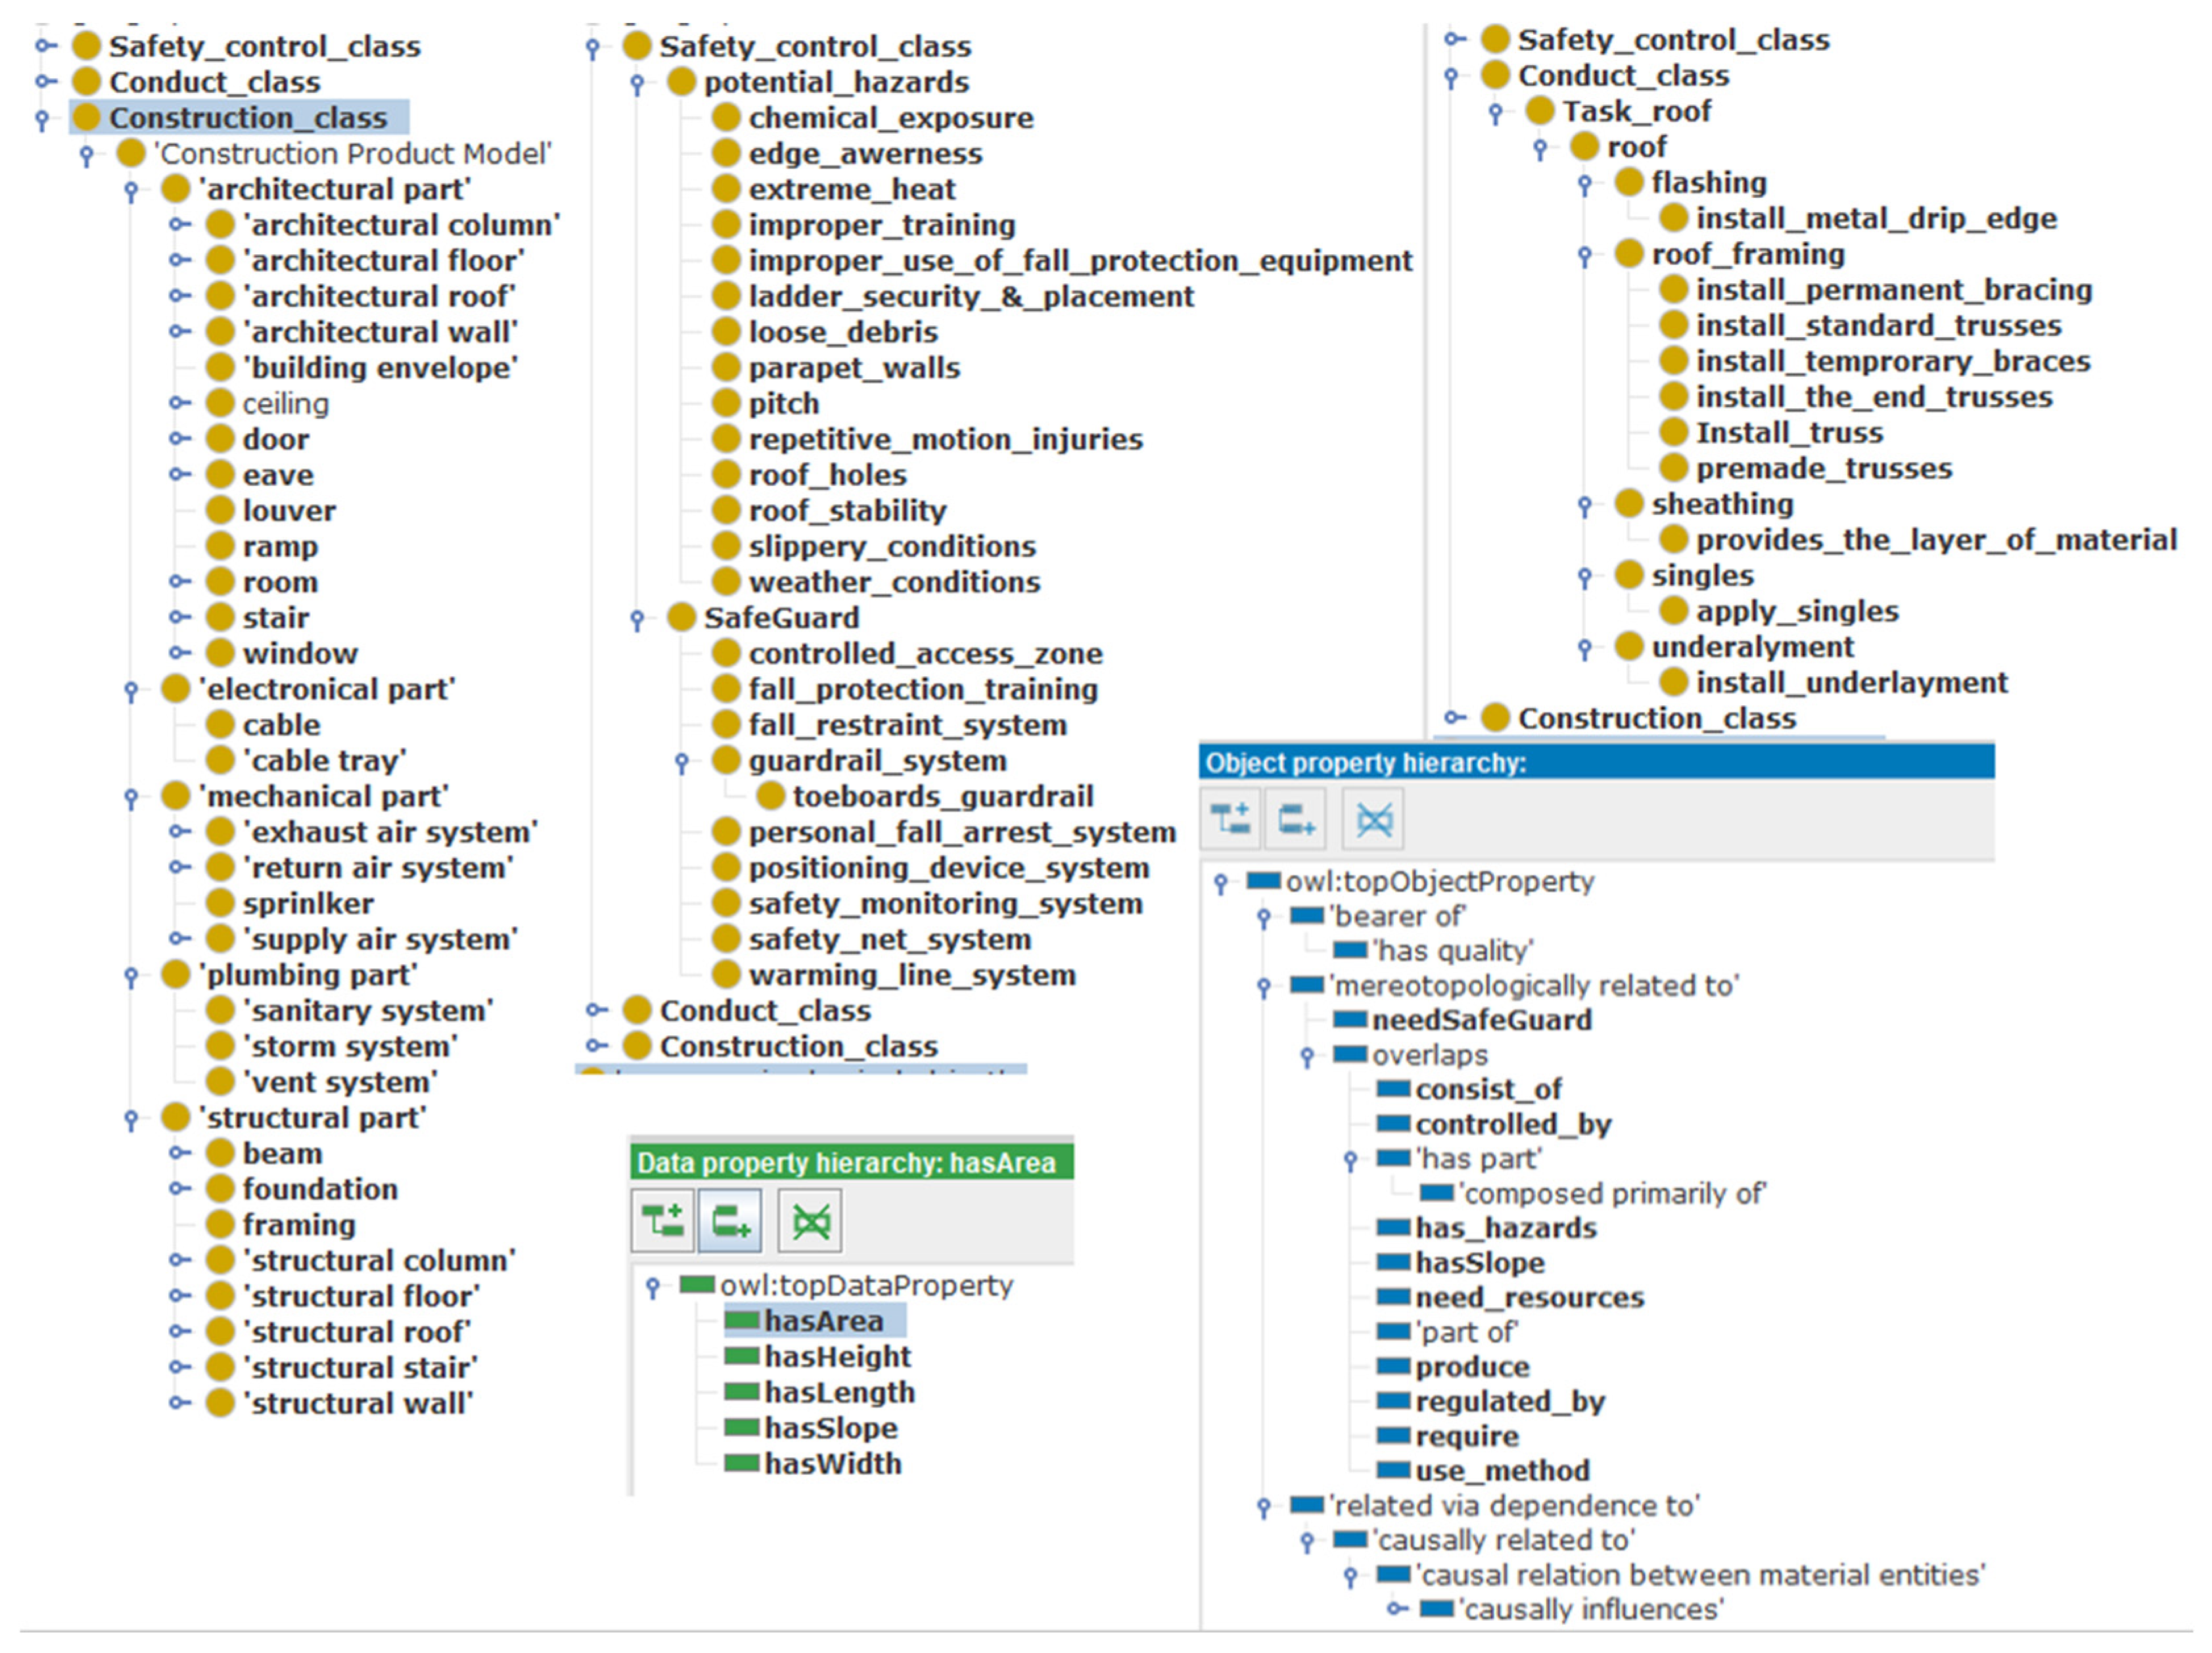
Task: Select install_metal_drip_edge class
Action: [1876, 218]
